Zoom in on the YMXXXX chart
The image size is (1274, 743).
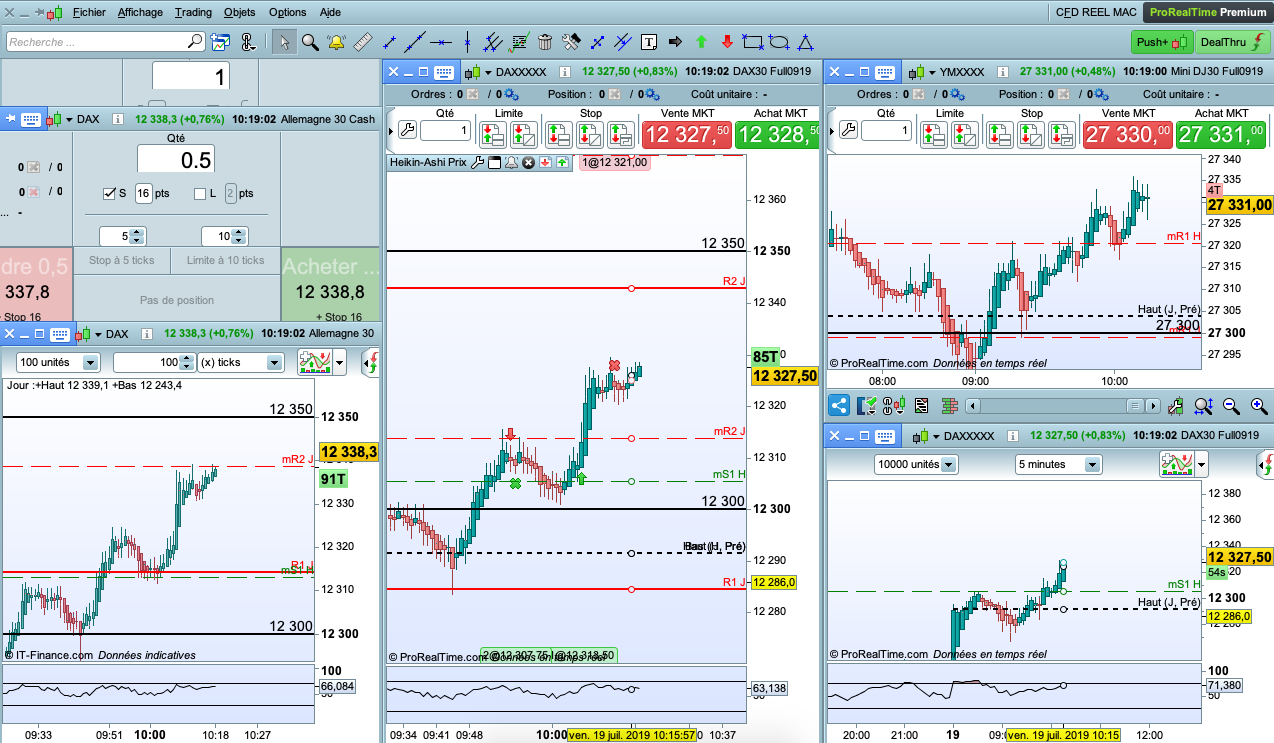1259,405
